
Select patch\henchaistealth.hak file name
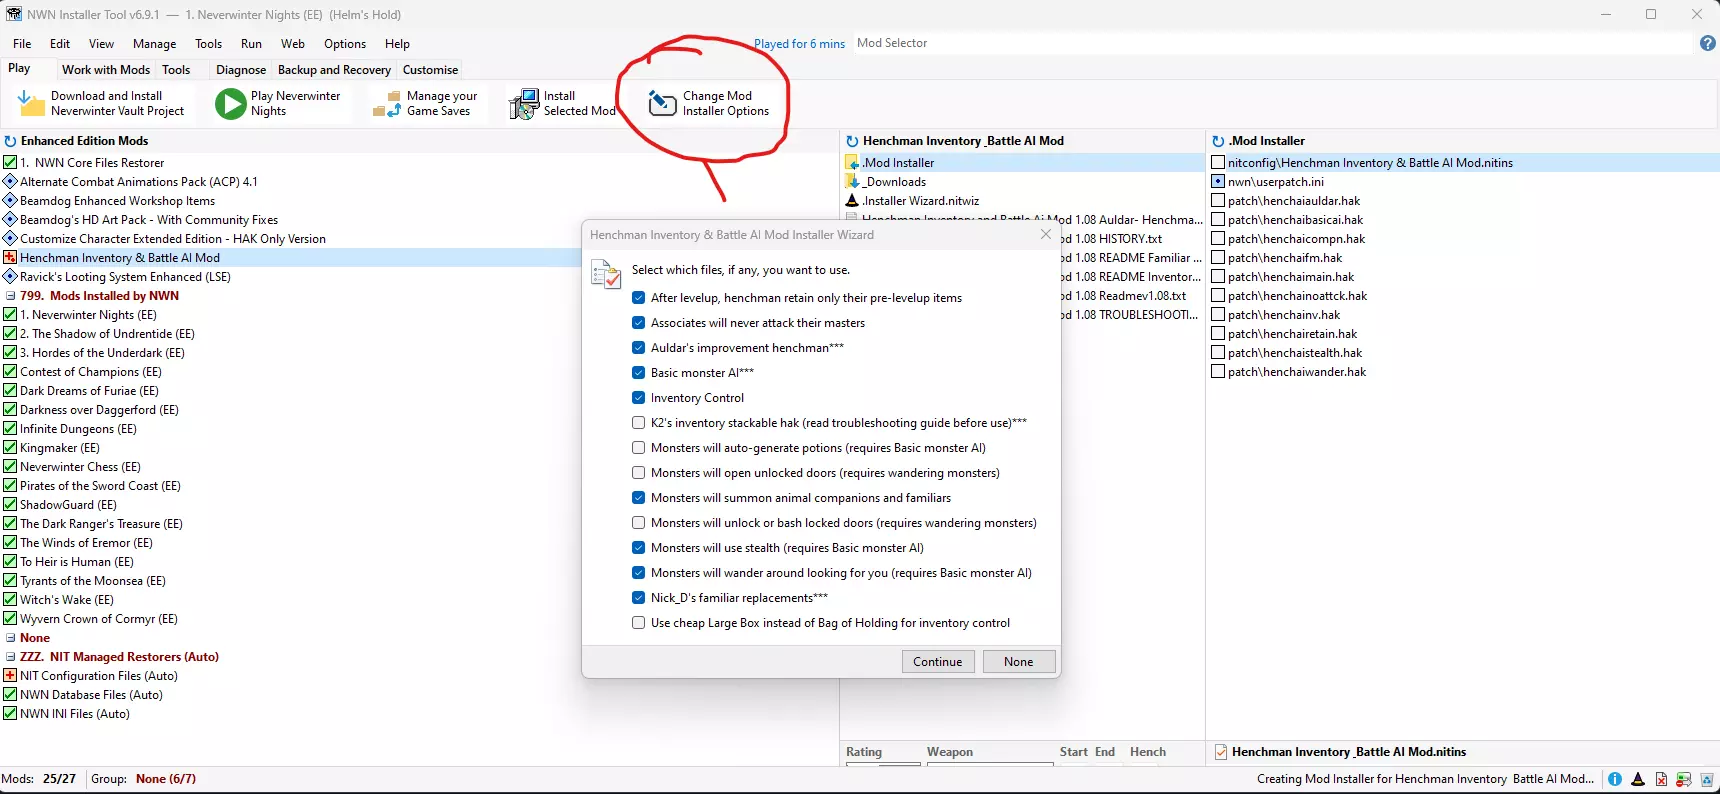pyautogui.click(x=1295, y=353)
